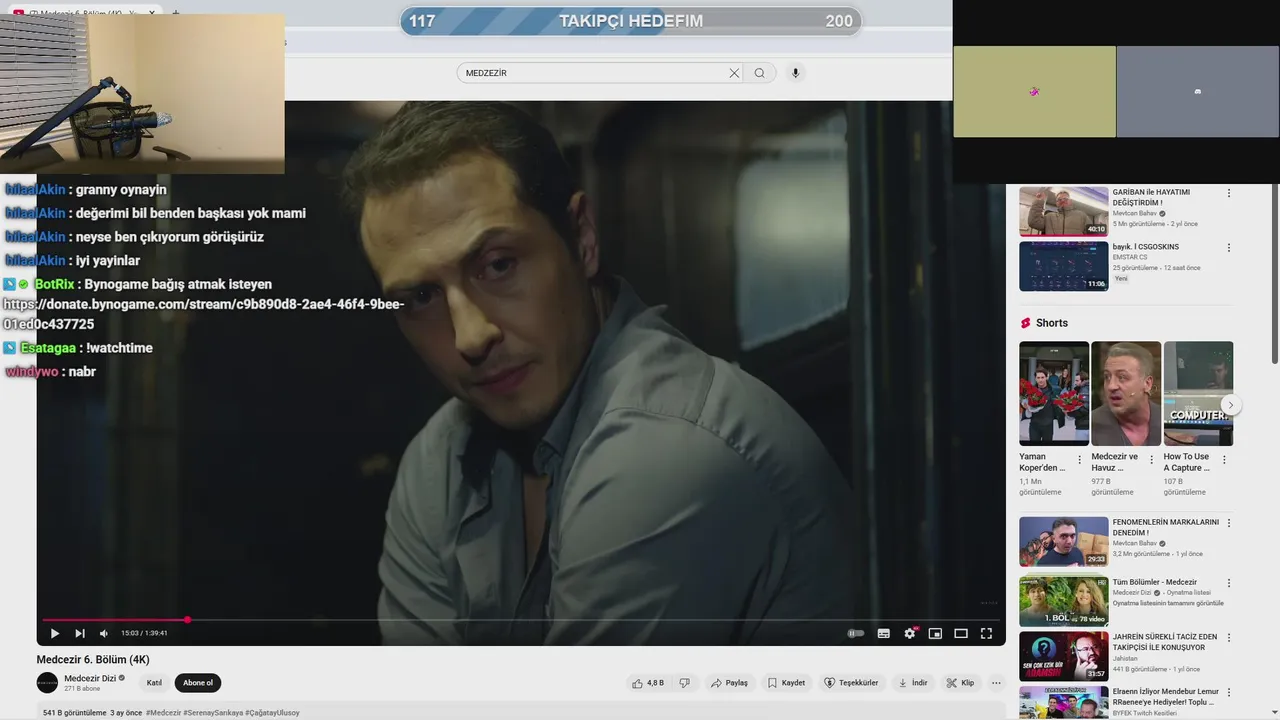The image size is (1280, 720).
Task: Like the video (4,8 B)
Action: click(648, 683)
